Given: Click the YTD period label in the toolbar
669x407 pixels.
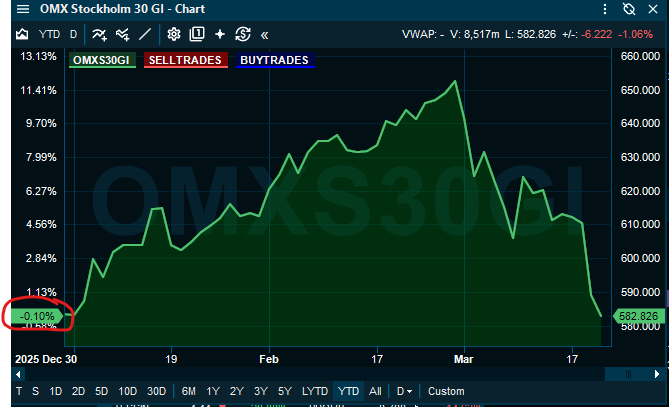Looking at the screenshot, I should tap(49, 34).
